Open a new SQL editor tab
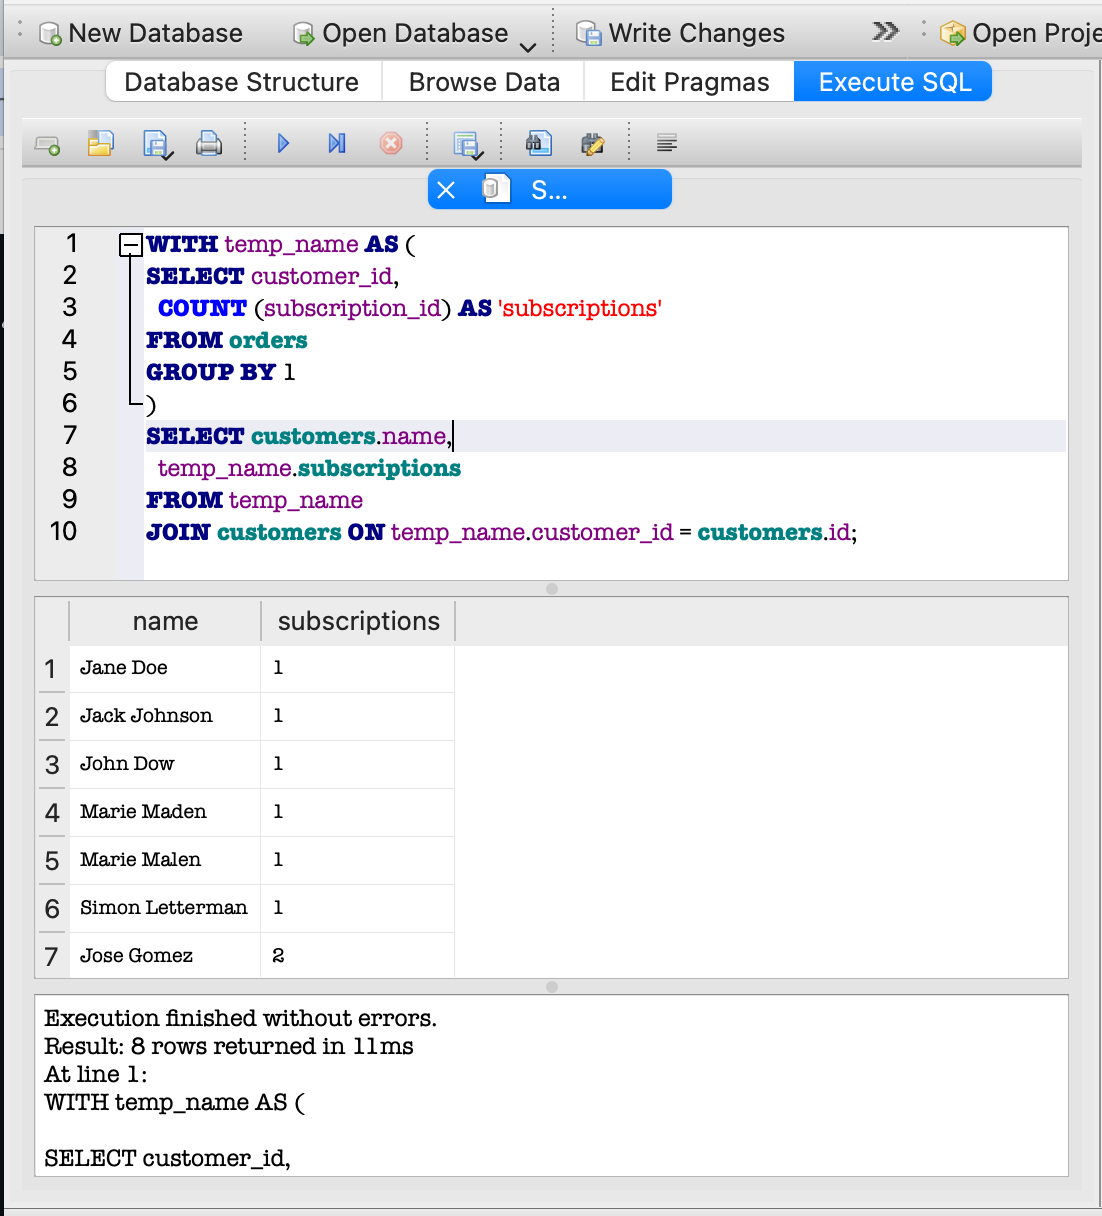 click(47, 145)
